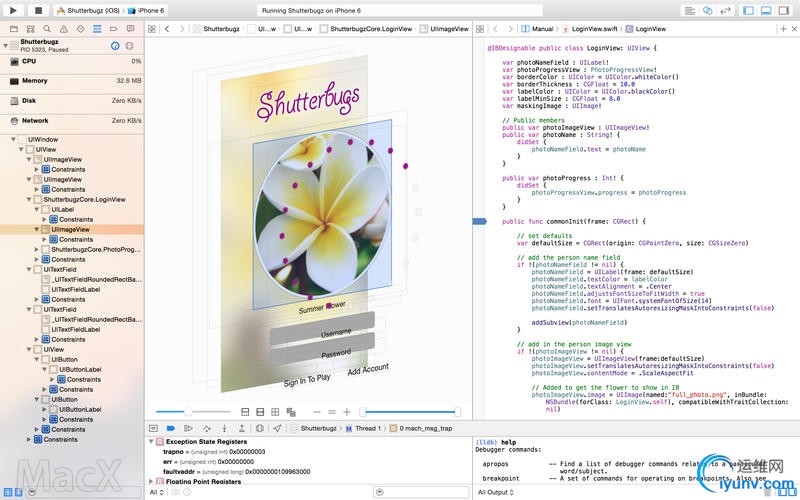Viewport: 800px width, 500px height.
Task: Click the Shutterbugz (iOS) scheme name
Action: pyautogui.click(x=96, y=10)
